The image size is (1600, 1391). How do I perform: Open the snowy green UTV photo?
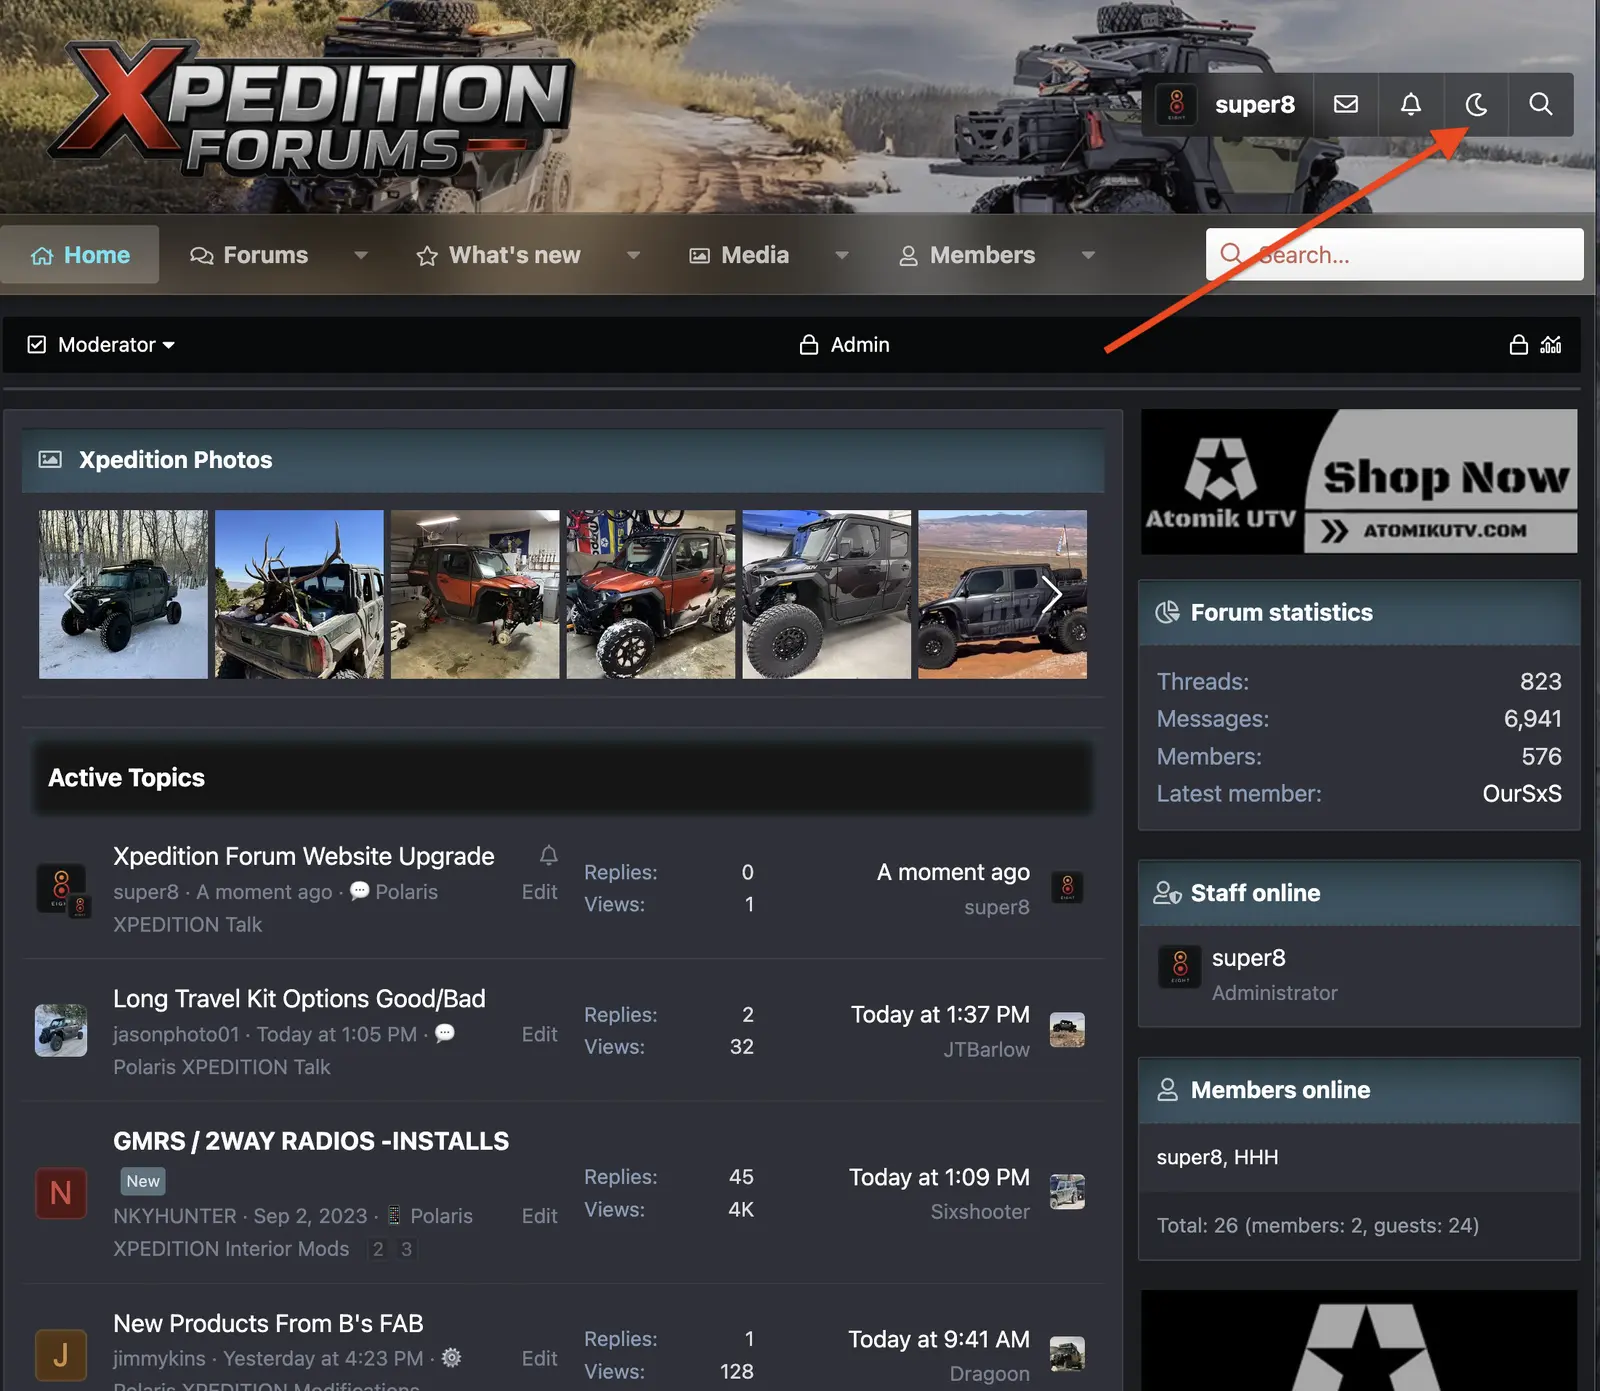(x=123, y=594)
